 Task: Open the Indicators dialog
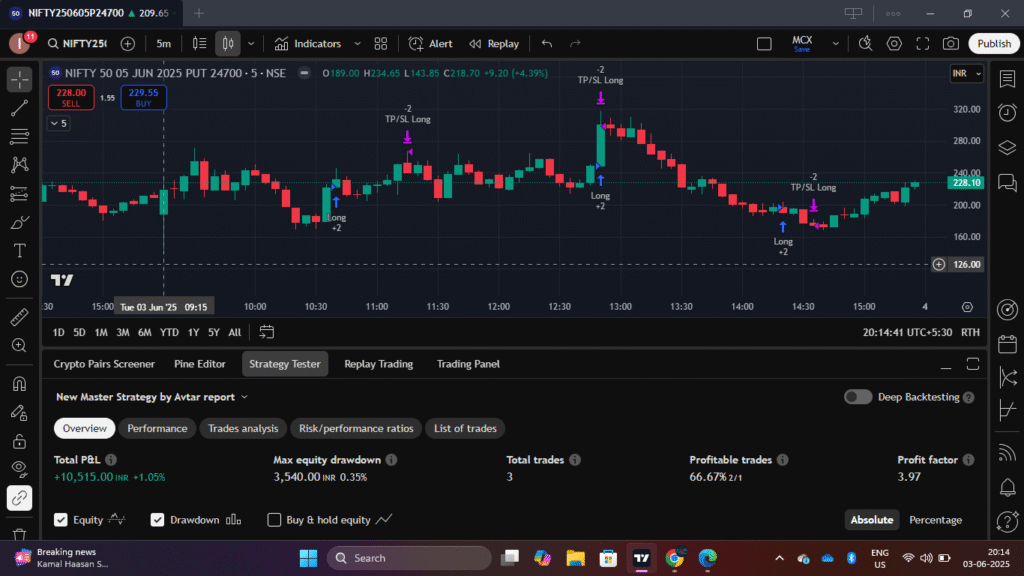click(x=308, y=44)
